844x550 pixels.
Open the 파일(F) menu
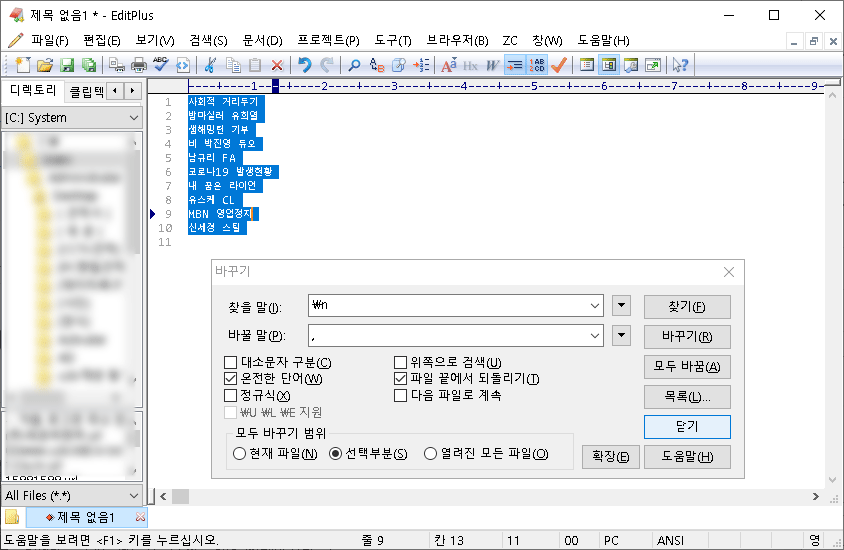pyautogui.click(x=50, y=40)
